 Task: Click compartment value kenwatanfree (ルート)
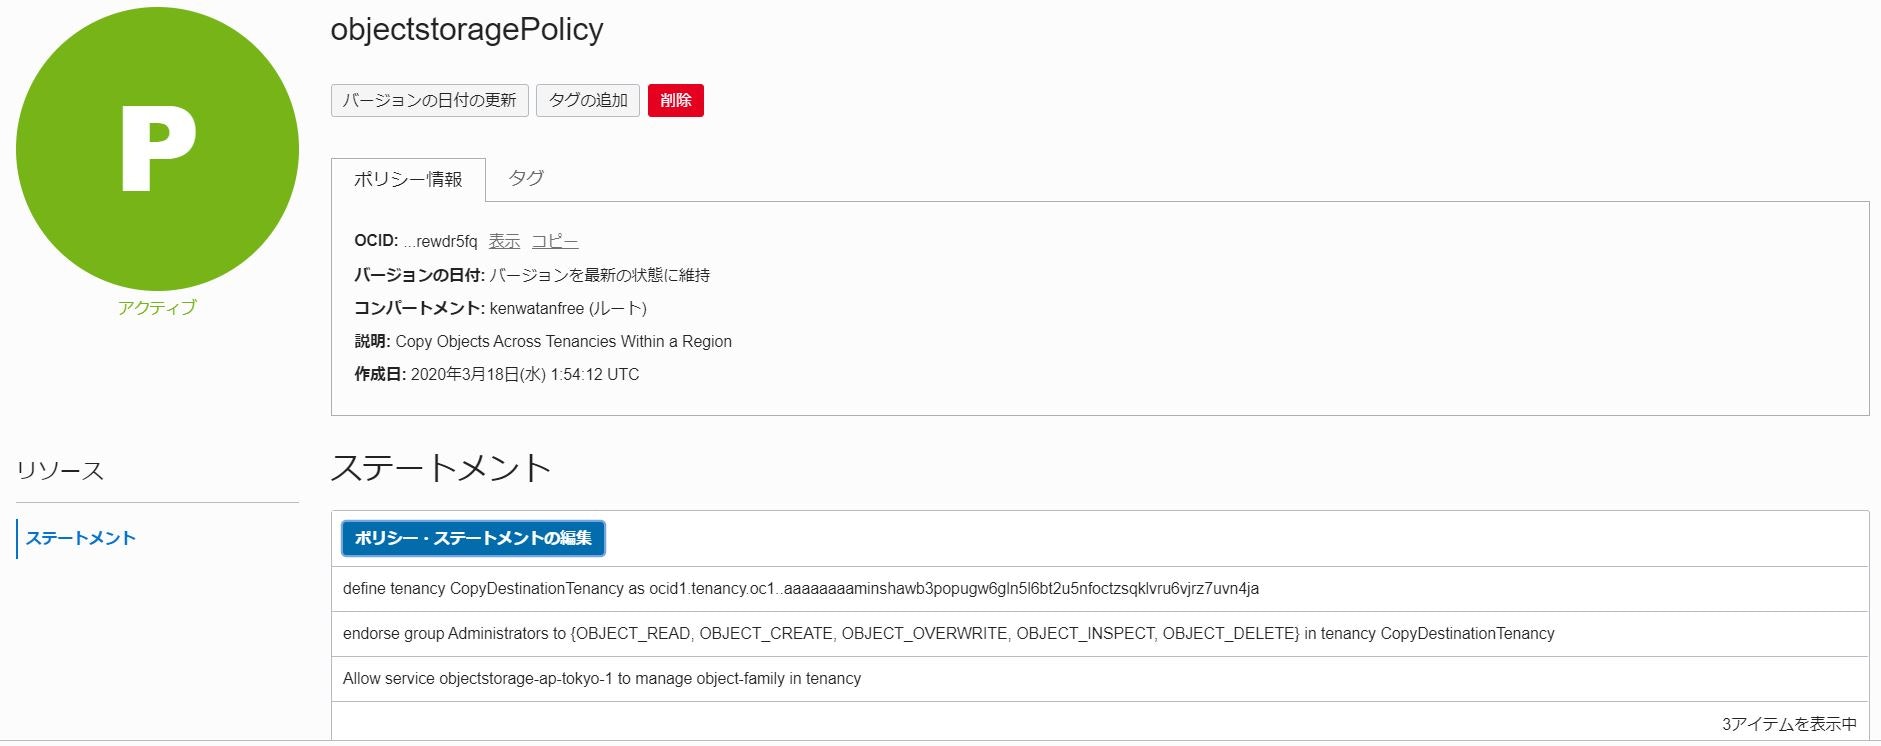click(x=568, y=308)
